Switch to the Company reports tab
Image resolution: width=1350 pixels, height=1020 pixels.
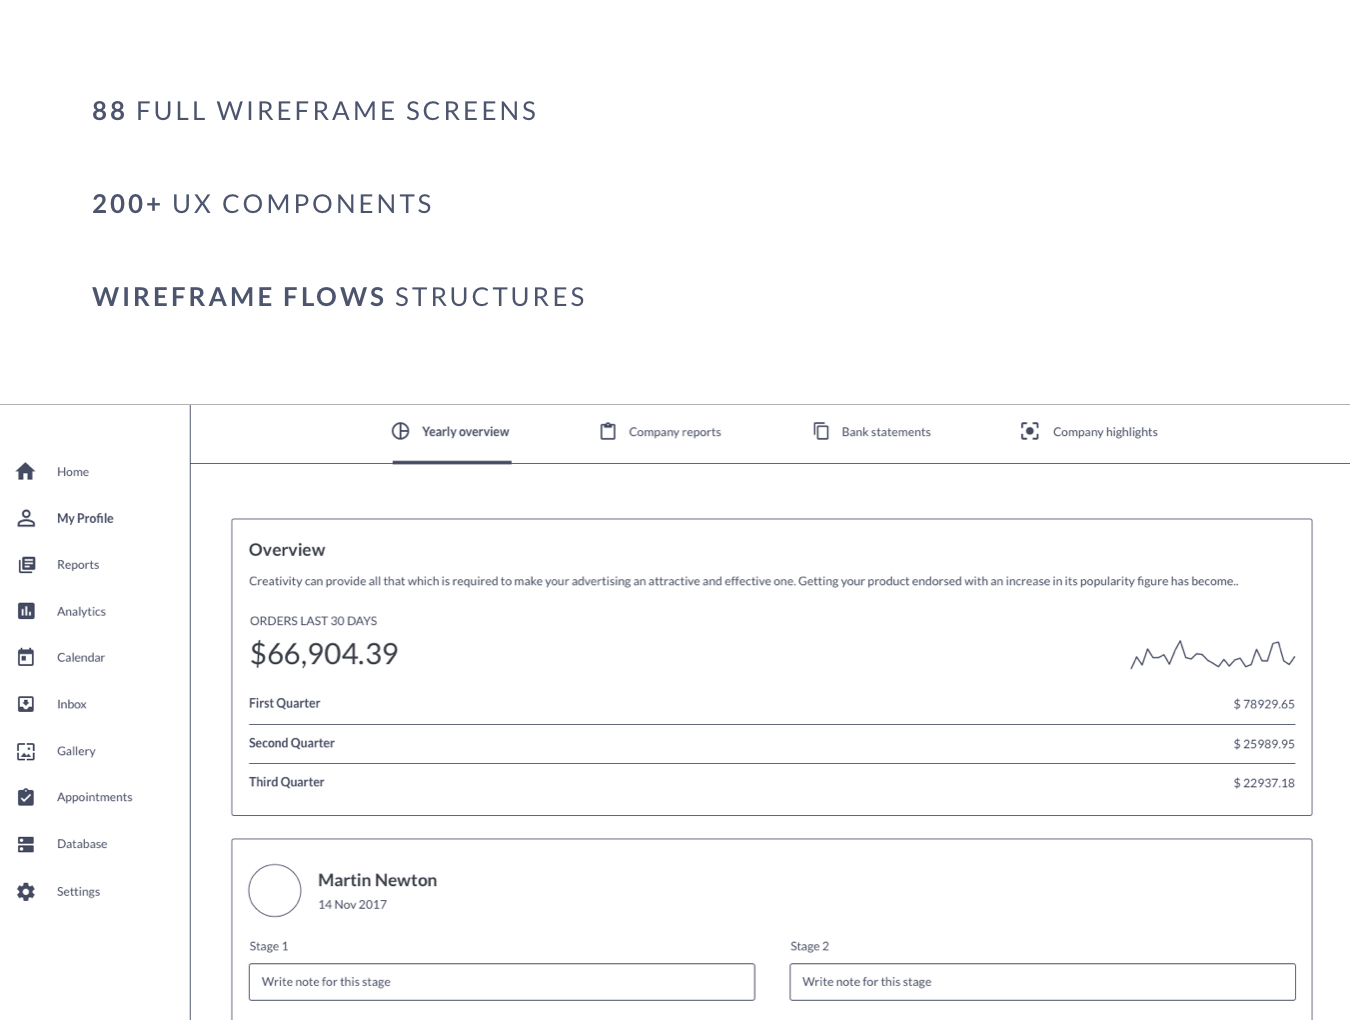point(661,432)
